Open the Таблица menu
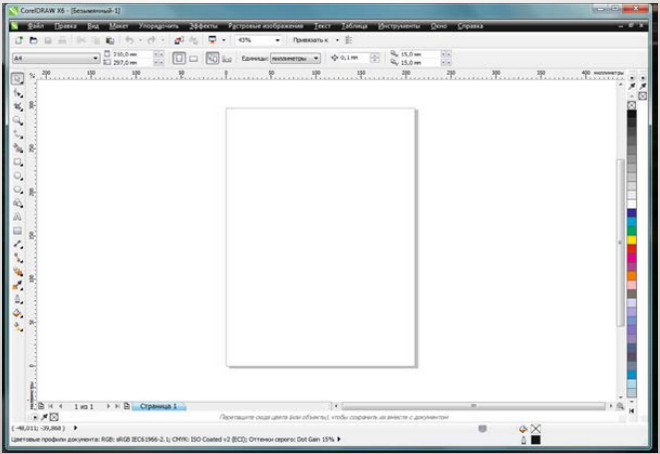The width and height of the screenshot is (660, 454). coord(354,26)
